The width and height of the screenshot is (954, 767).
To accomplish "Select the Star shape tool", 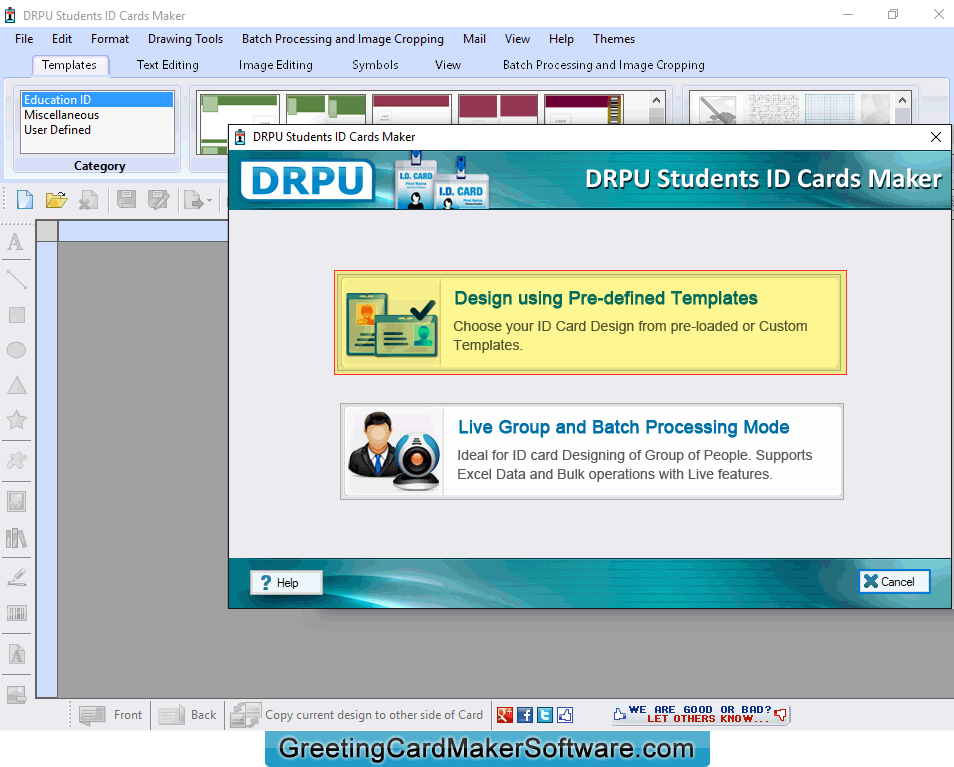I will (x=16, y=420).
